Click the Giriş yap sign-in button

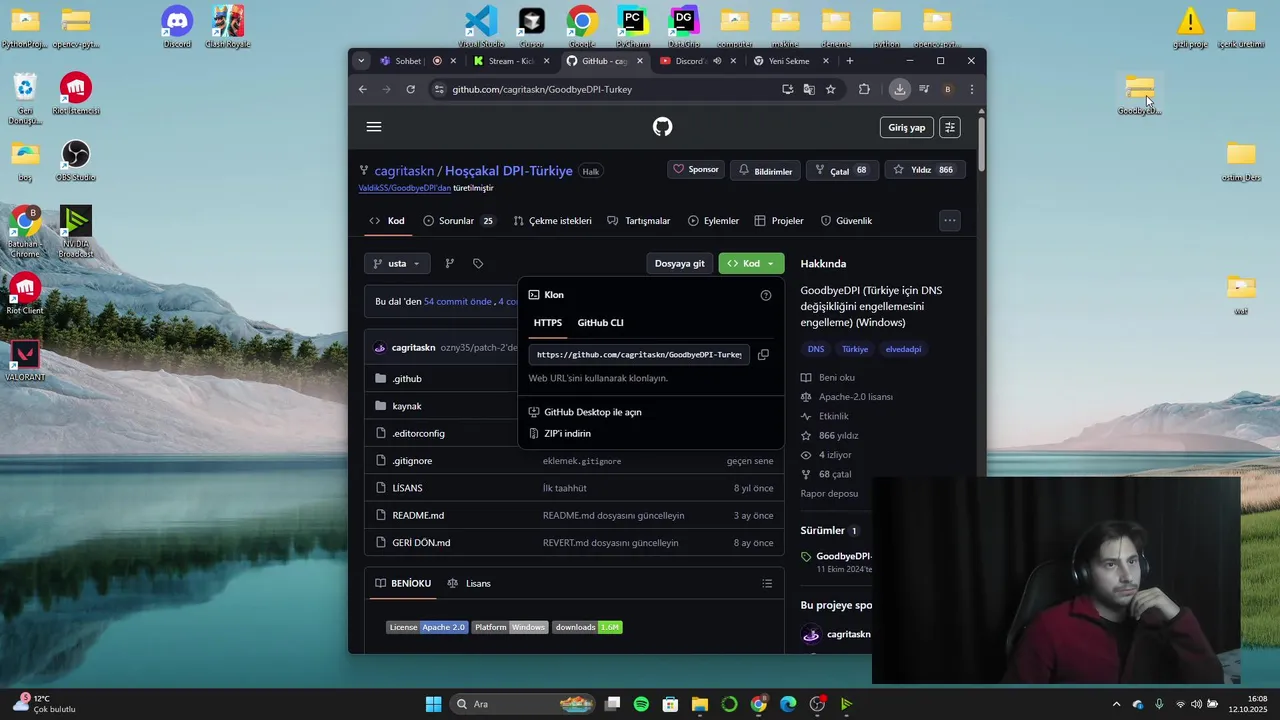pyautogui.click(x=907, y=127)
